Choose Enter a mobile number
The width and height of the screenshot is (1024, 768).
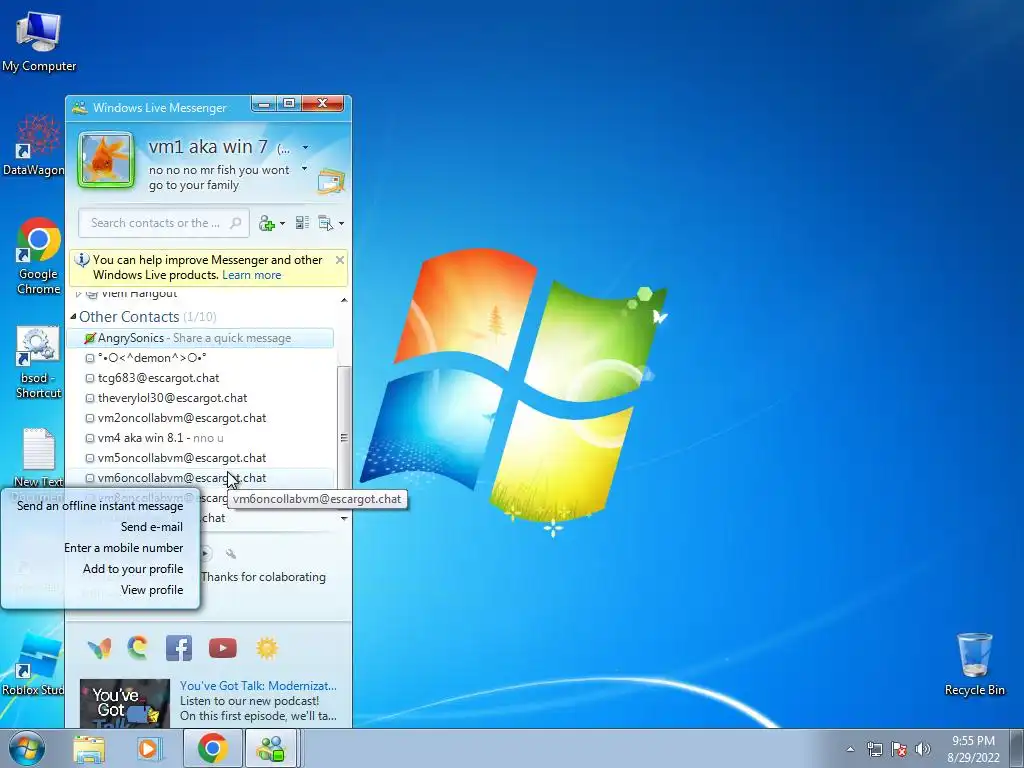(x=123, y=547)
